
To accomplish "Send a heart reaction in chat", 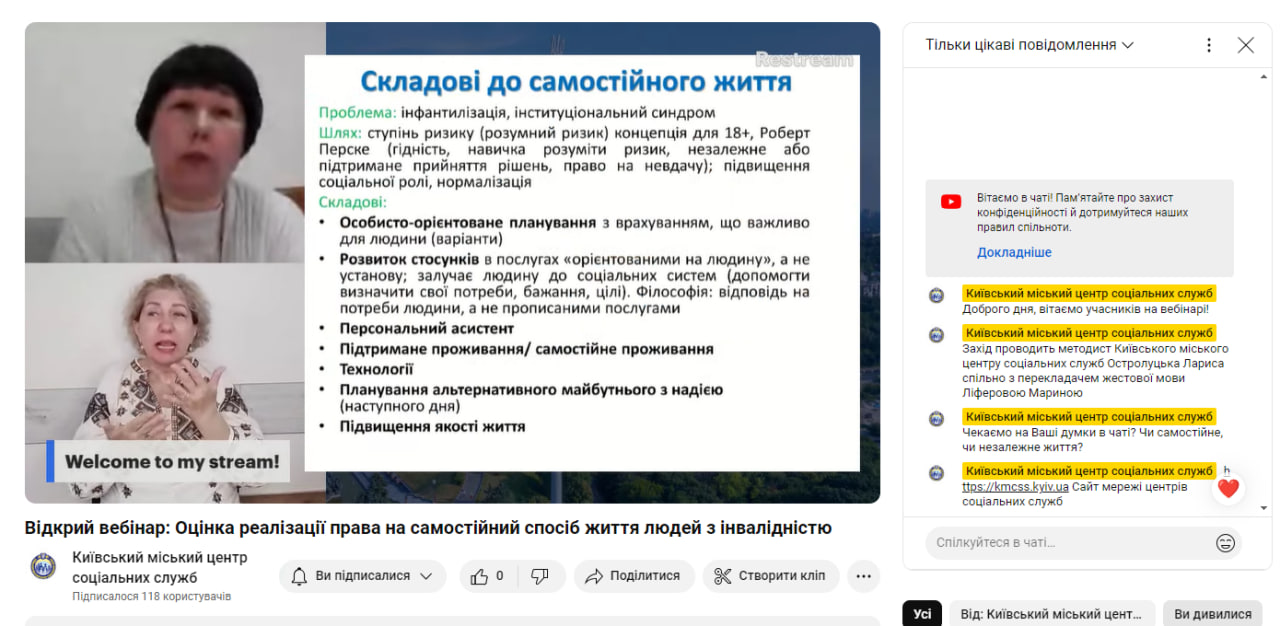I will point(1228,488).
